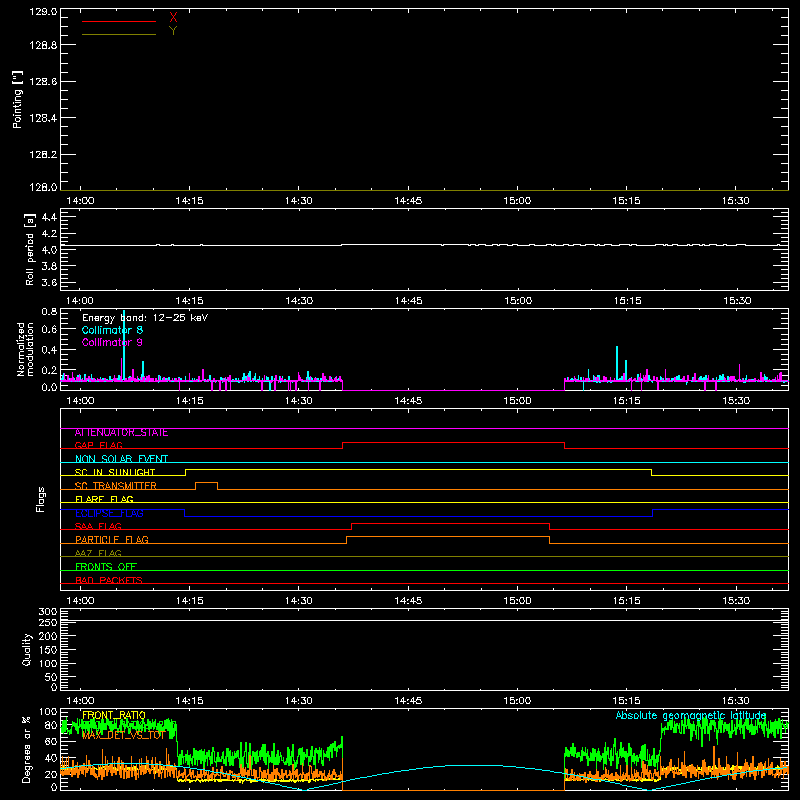Click the 14:45 time label under Pointing plot
Image resolution: width=800 pixels, height=800 pixels.
(408, 201)
